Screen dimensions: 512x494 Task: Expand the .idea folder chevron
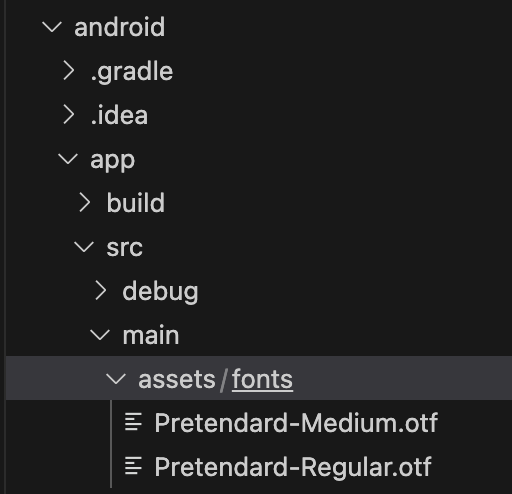click(69, 115)
